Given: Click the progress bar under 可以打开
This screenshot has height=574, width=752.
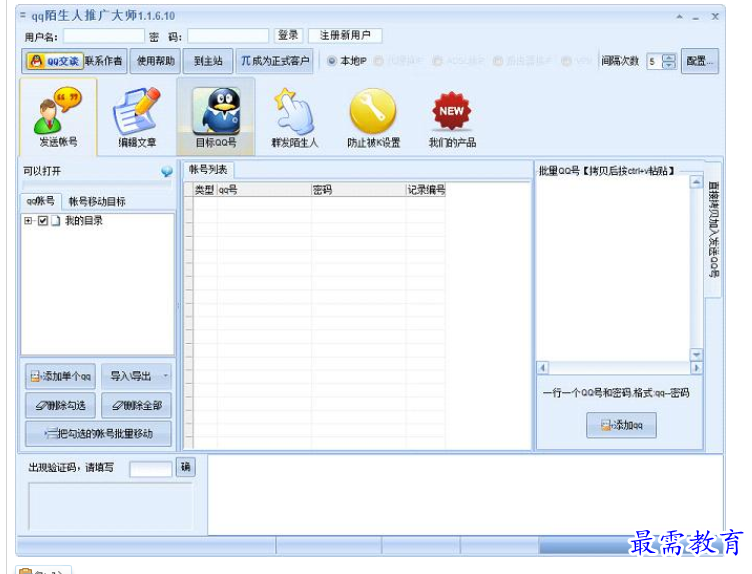Looking at the screenshot, I should coord(96,185).
